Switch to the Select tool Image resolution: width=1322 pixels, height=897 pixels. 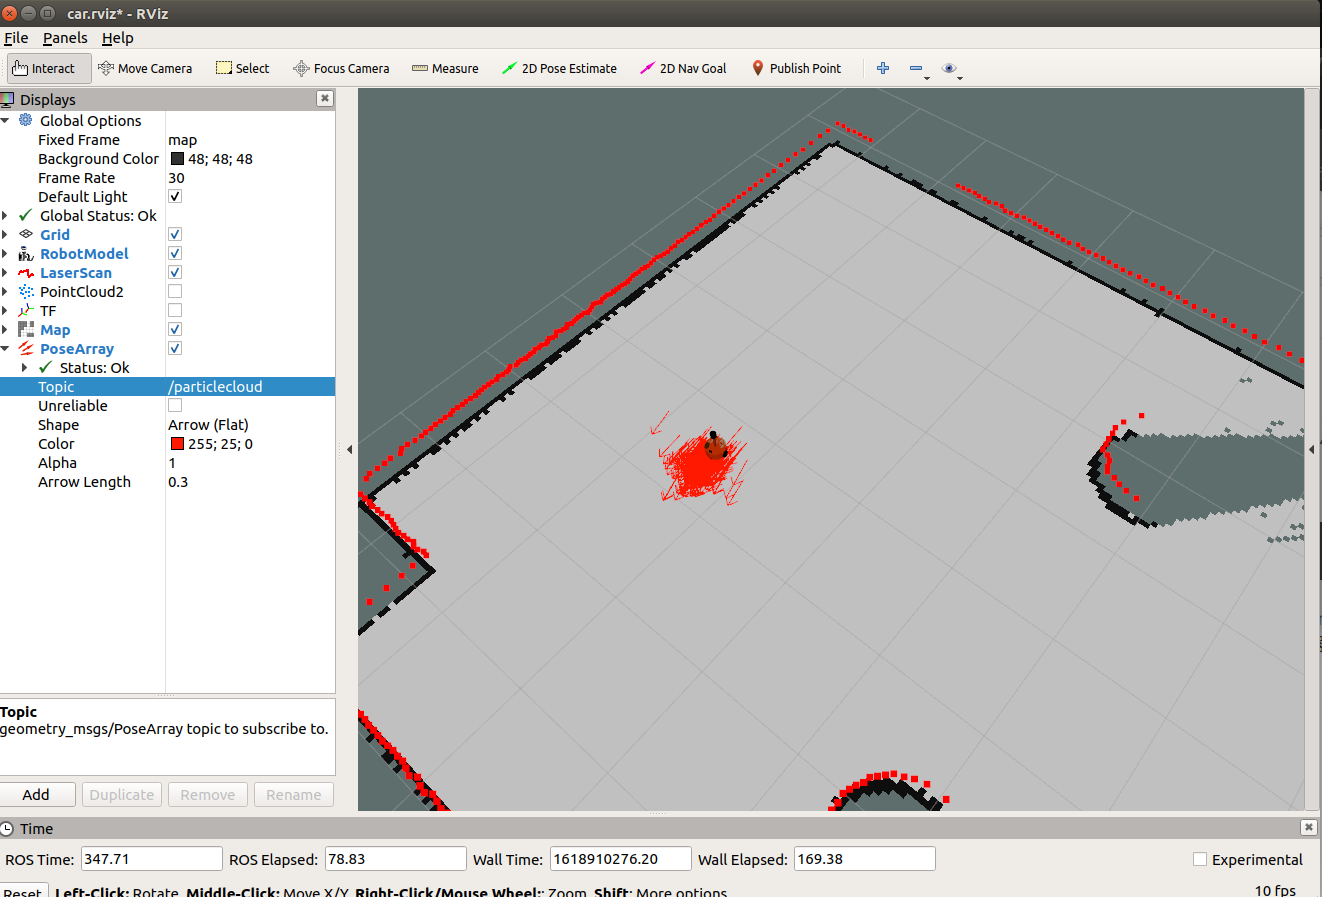(x=242, y=67)
